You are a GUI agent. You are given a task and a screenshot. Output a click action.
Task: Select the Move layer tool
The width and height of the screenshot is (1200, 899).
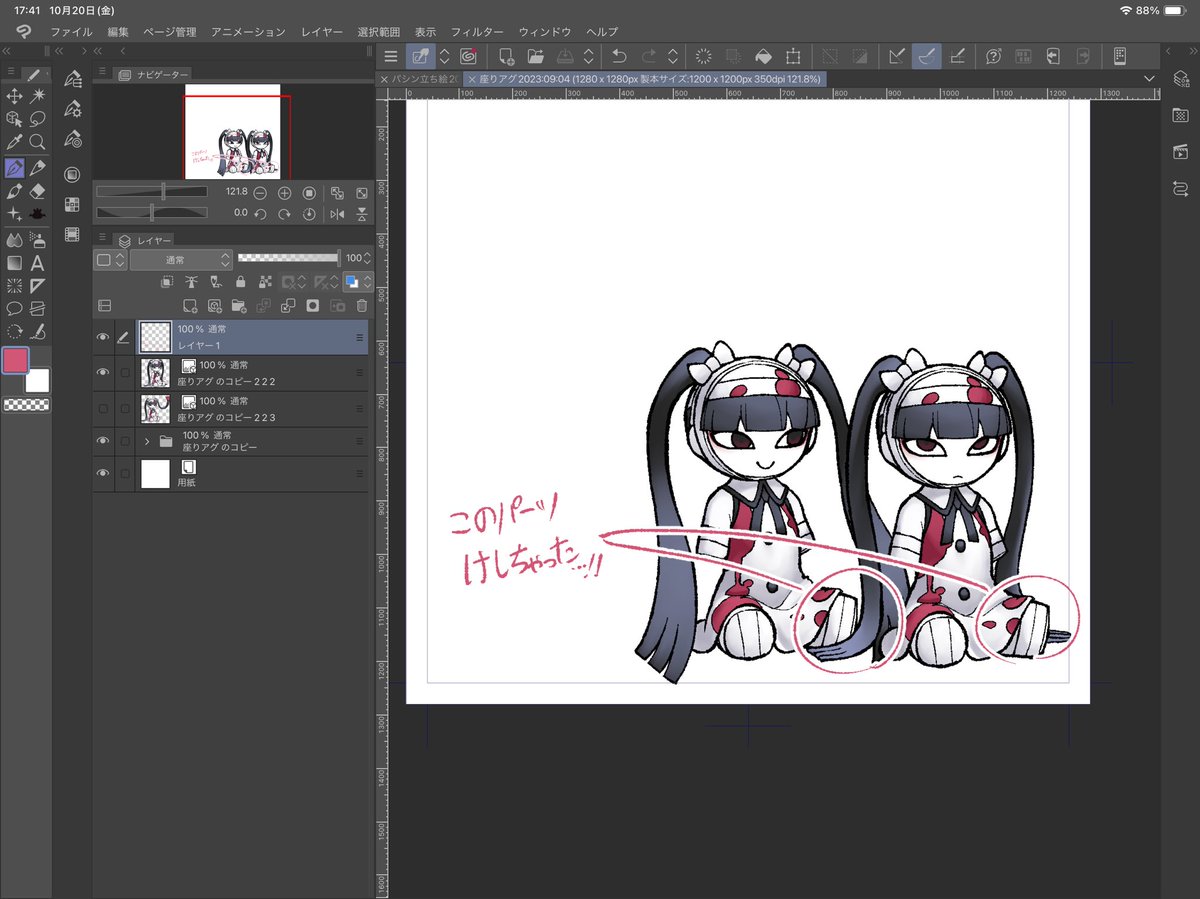coord(14,96)
